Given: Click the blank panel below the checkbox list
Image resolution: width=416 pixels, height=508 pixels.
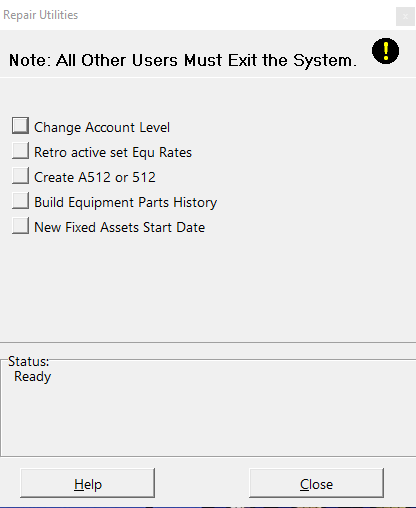Looking at the screenshot, I should (208, 287).
